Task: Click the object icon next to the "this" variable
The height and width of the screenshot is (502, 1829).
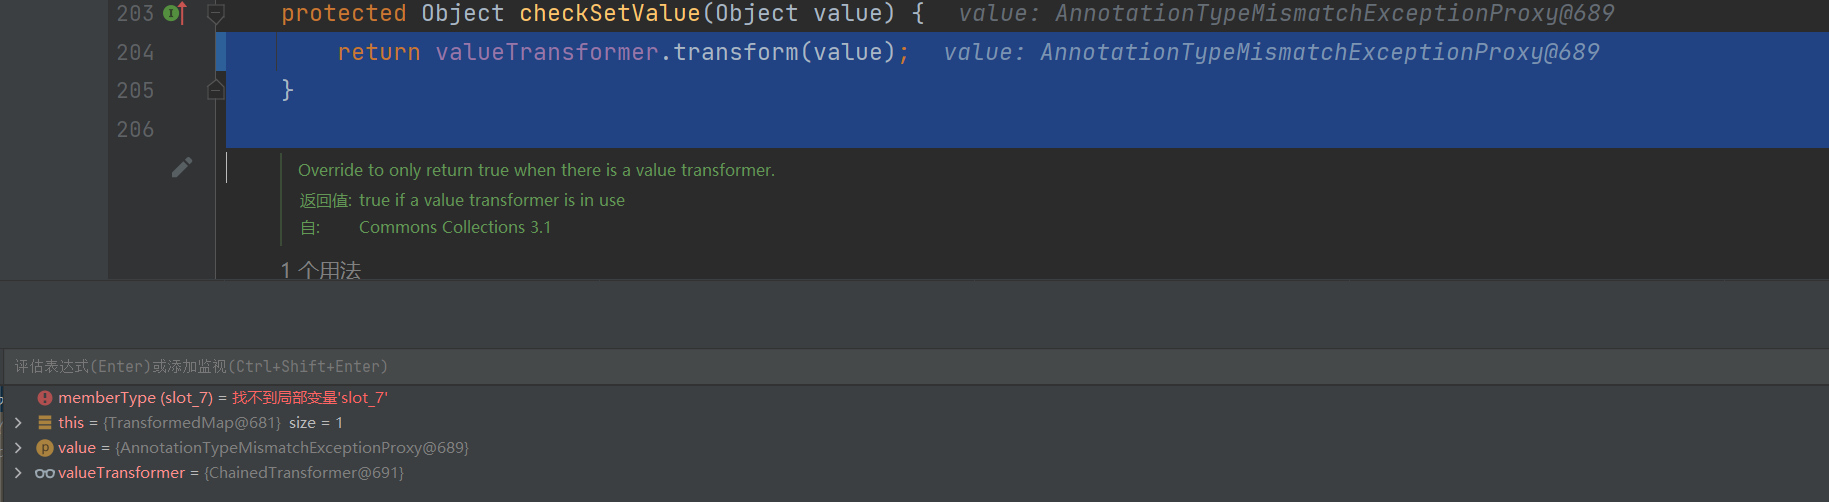Action: [x=45, y=423]
